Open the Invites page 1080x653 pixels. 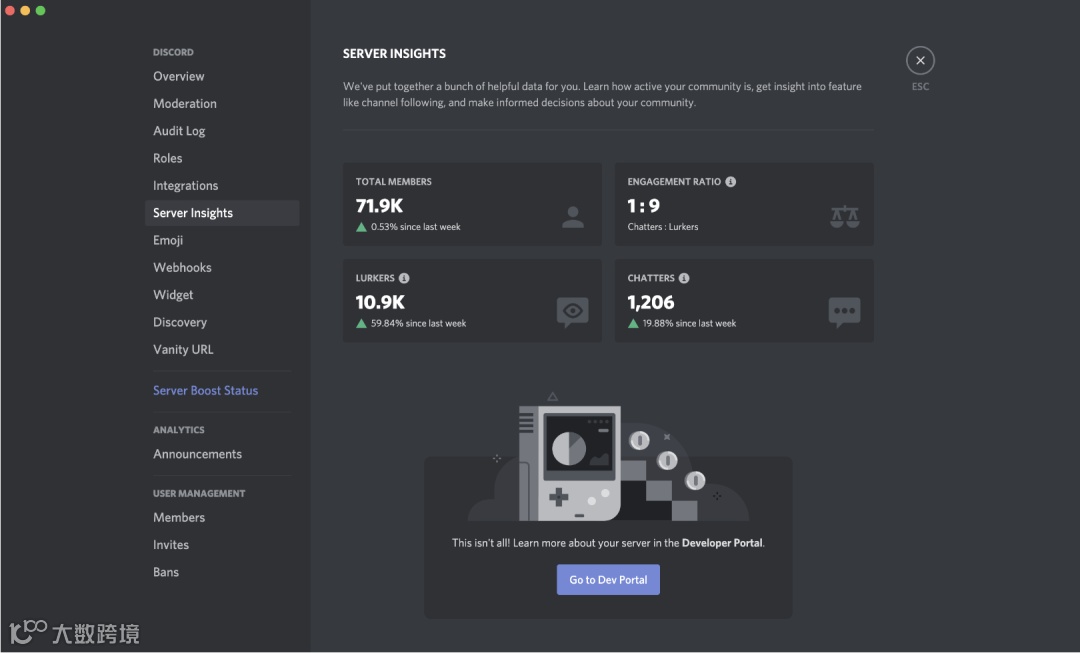point(171,545)
